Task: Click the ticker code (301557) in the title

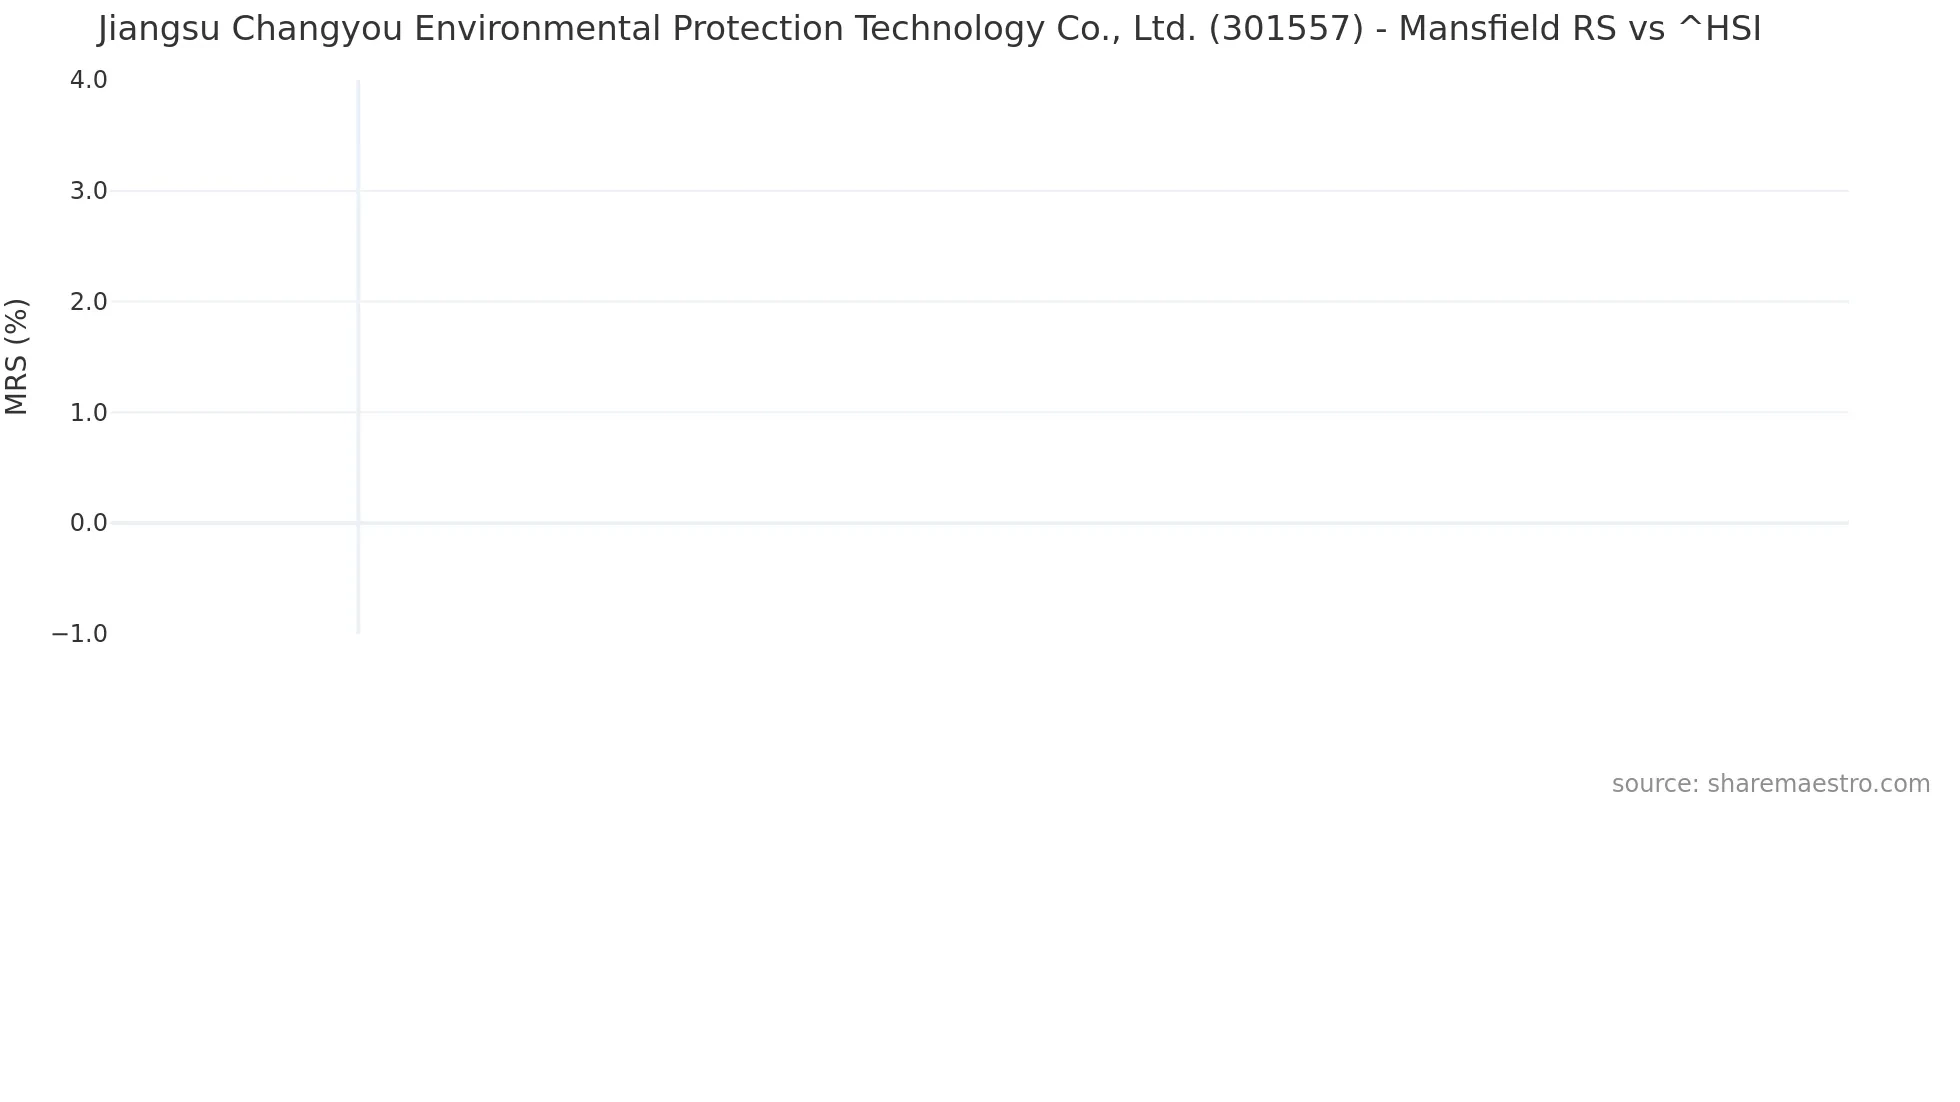Action: [x=1285, y=30]
